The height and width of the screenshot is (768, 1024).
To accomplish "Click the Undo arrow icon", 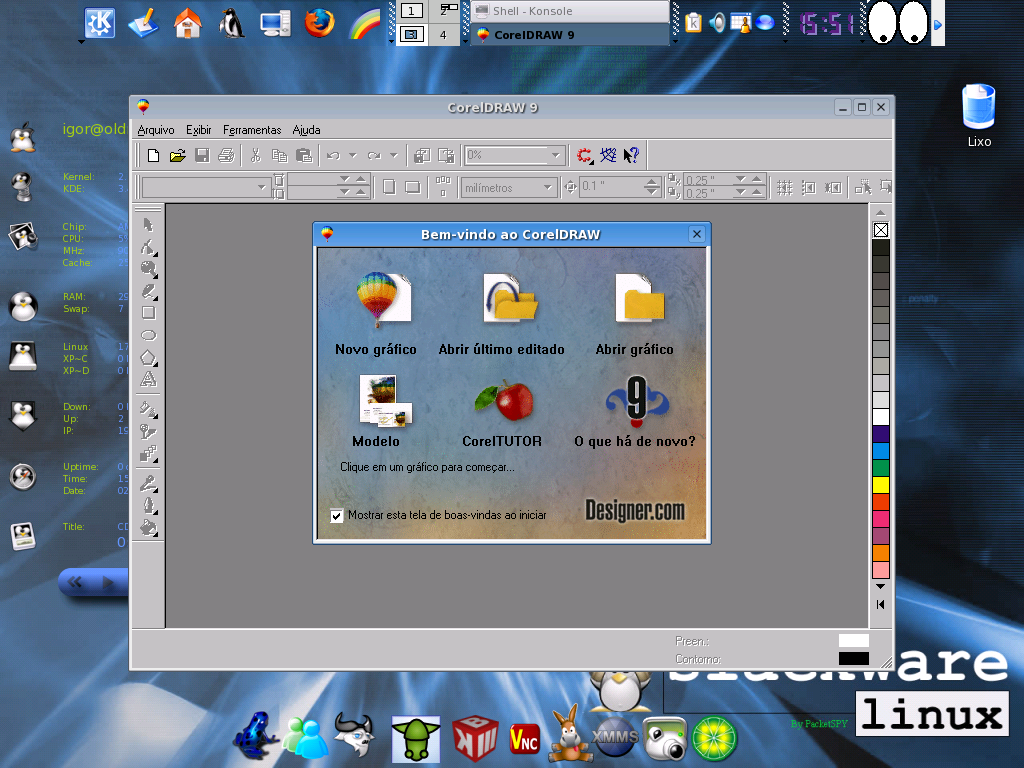I will point(333,155).
